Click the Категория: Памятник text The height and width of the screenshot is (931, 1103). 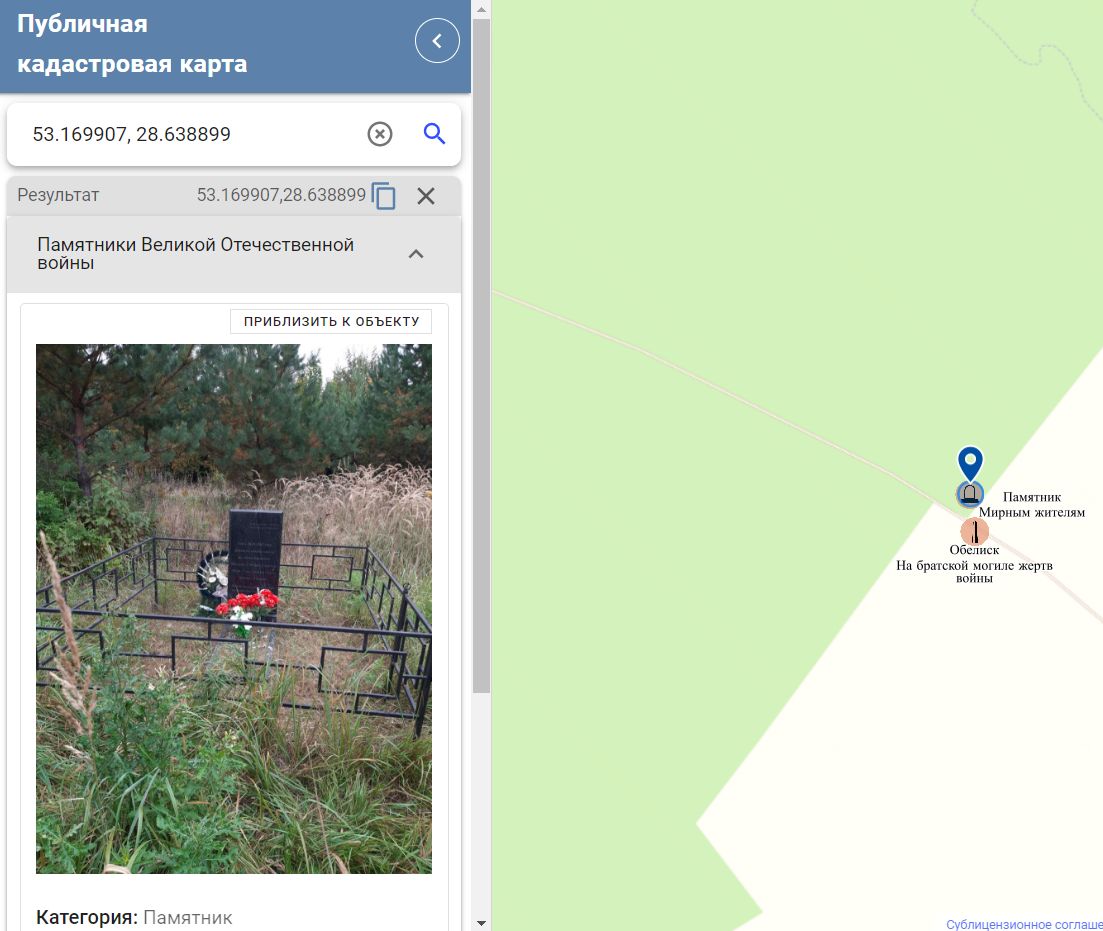tap(134, 918)
